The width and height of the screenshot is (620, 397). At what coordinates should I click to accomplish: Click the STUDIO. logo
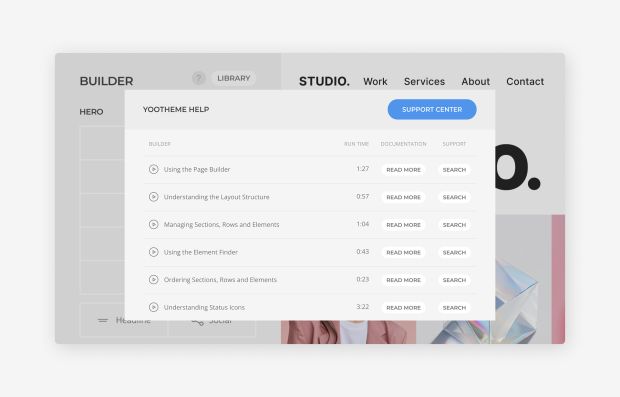point(324,81)
